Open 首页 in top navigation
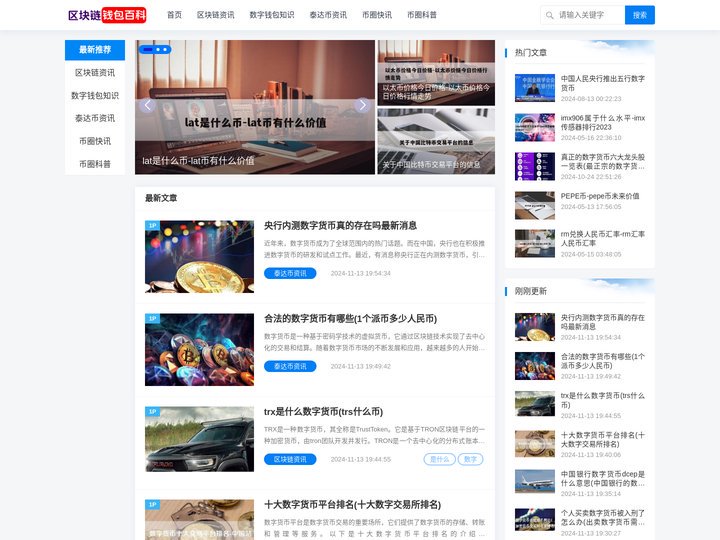This screenshot has width=720, height=540. (174, 15)
